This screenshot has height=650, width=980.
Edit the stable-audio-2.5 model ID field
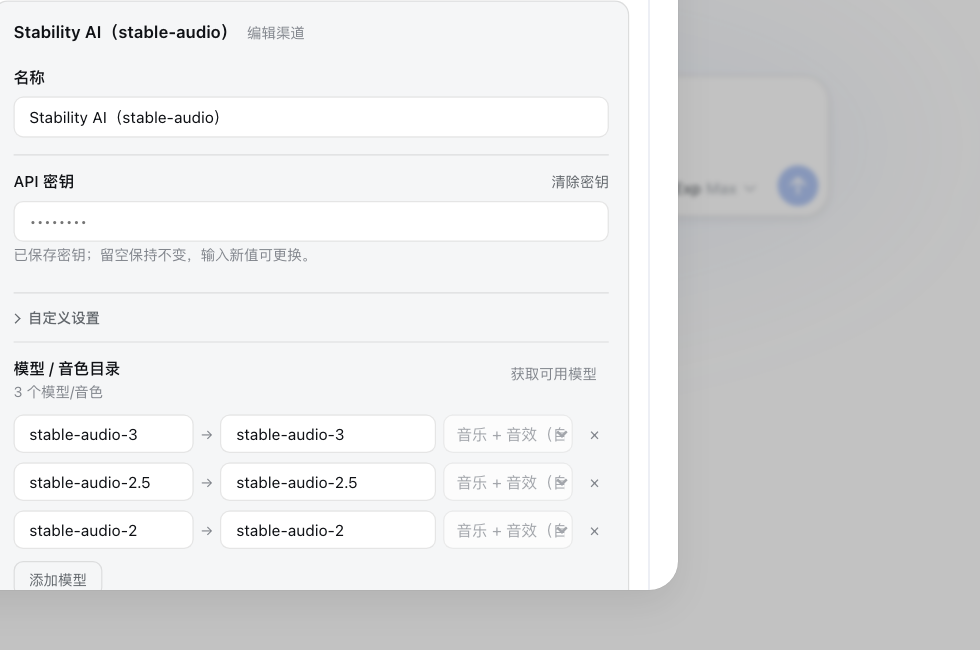tap(104, 482)
